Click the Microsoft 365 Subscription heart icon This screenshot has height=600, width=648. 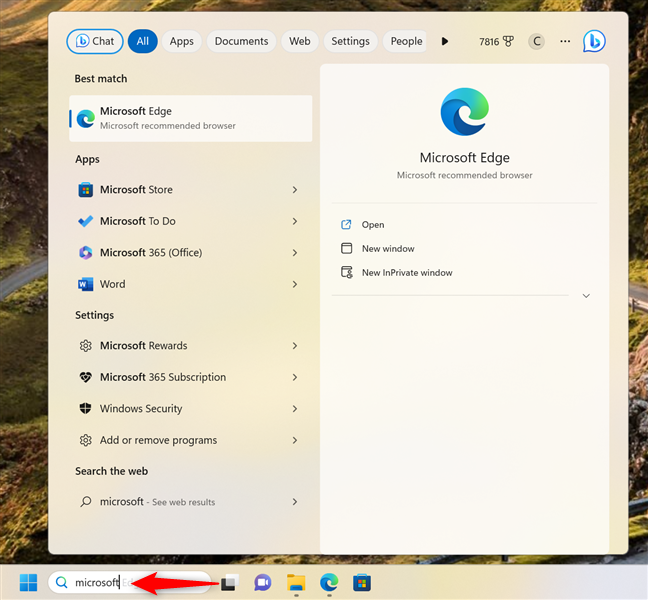tap(86, 377)
